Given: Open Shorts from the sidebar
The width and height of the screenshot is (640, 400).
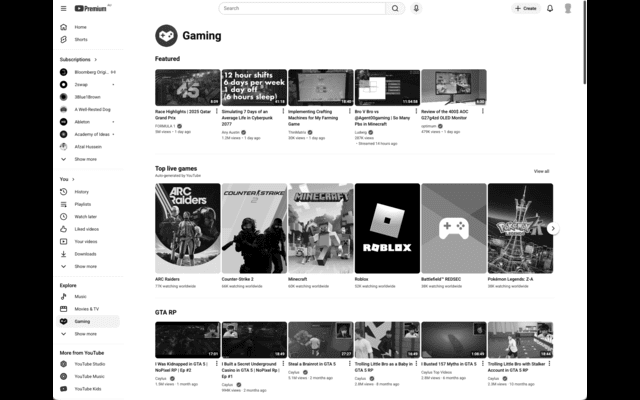Looking at the screenshot, I should 89,40.
